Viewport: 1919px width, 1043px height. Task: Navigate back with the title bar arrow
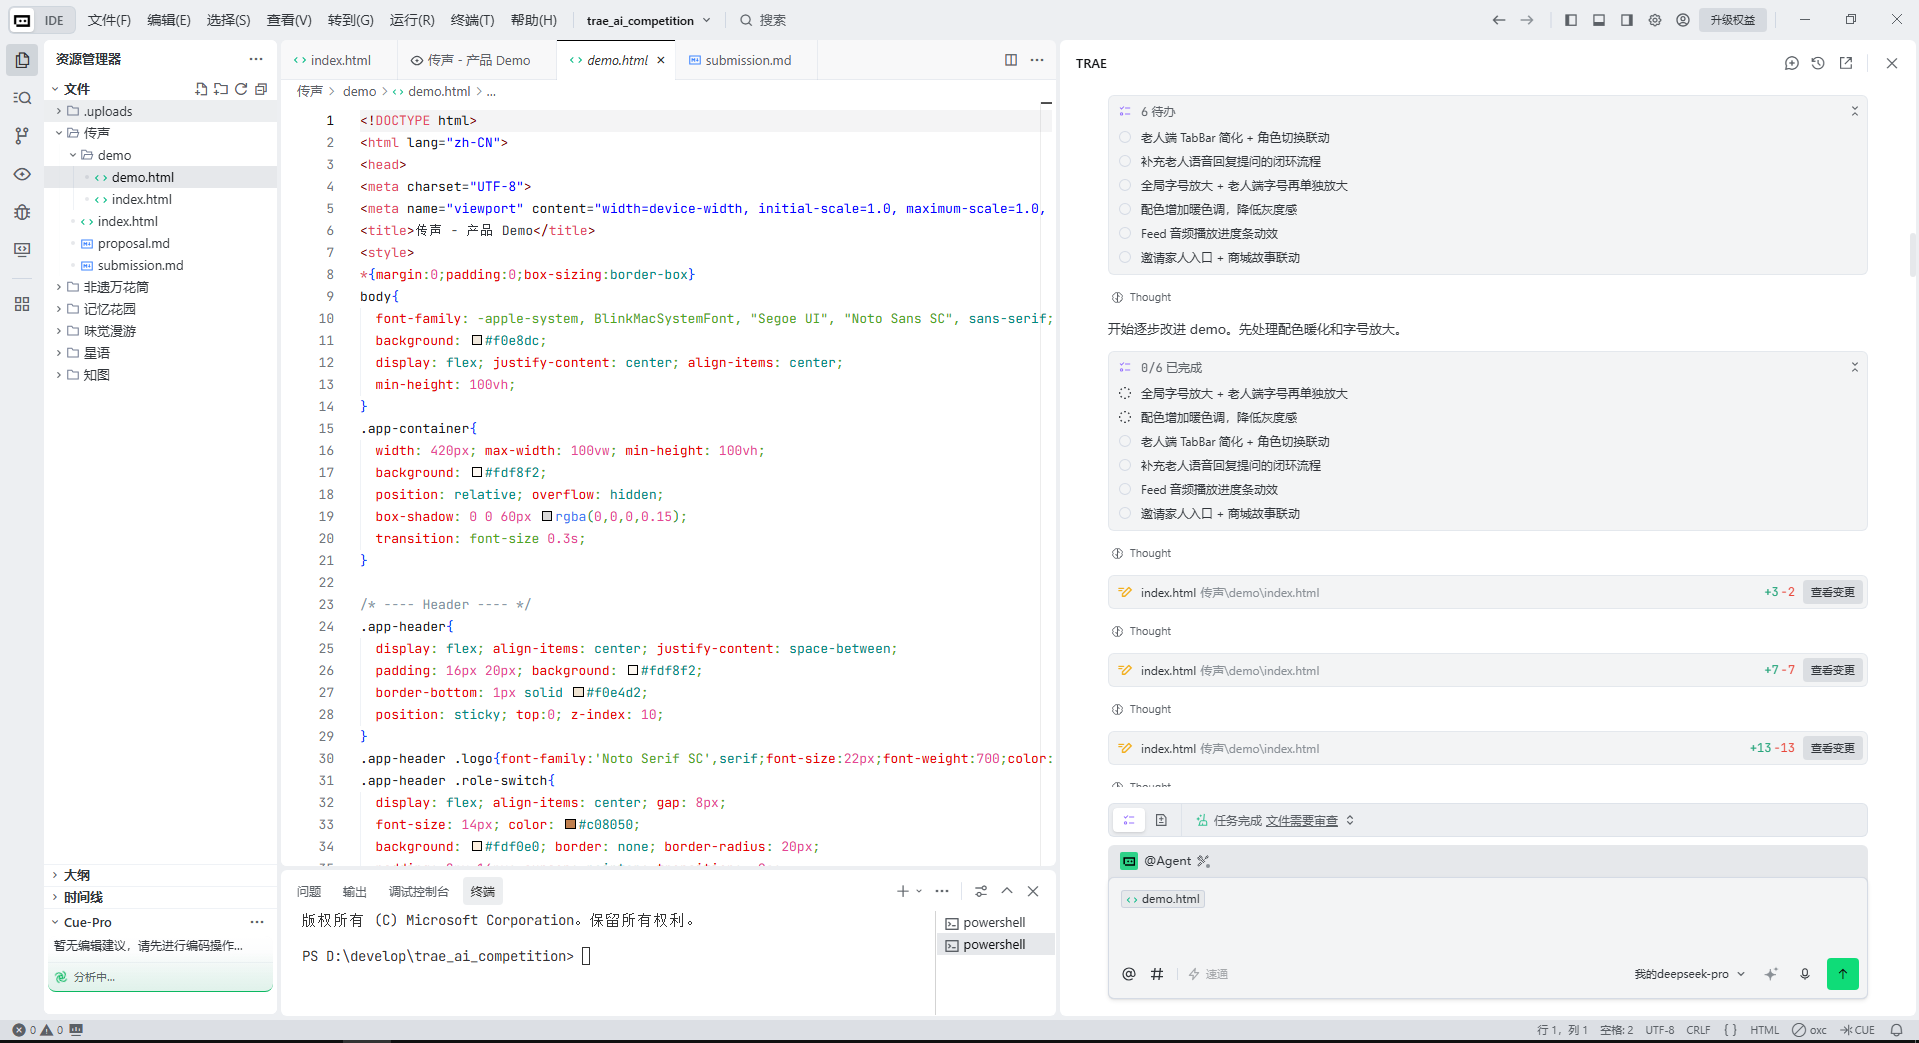[1499, 20]
